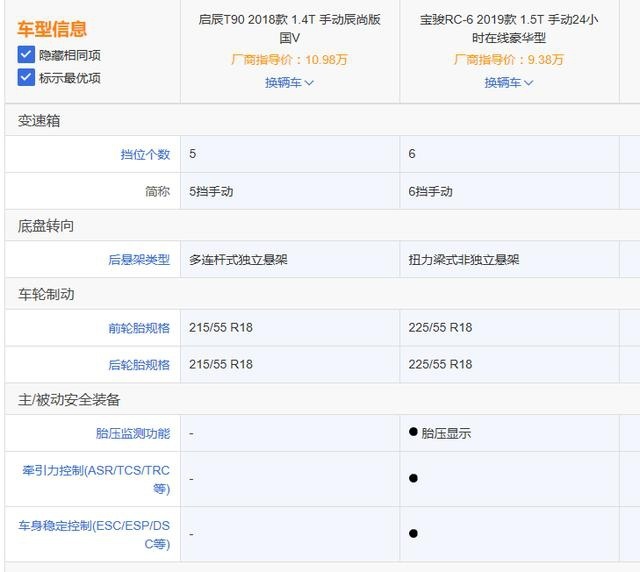
Task: Select 225/55 R18 in the 后轮胎规格 row
Action: pos(440,364)
